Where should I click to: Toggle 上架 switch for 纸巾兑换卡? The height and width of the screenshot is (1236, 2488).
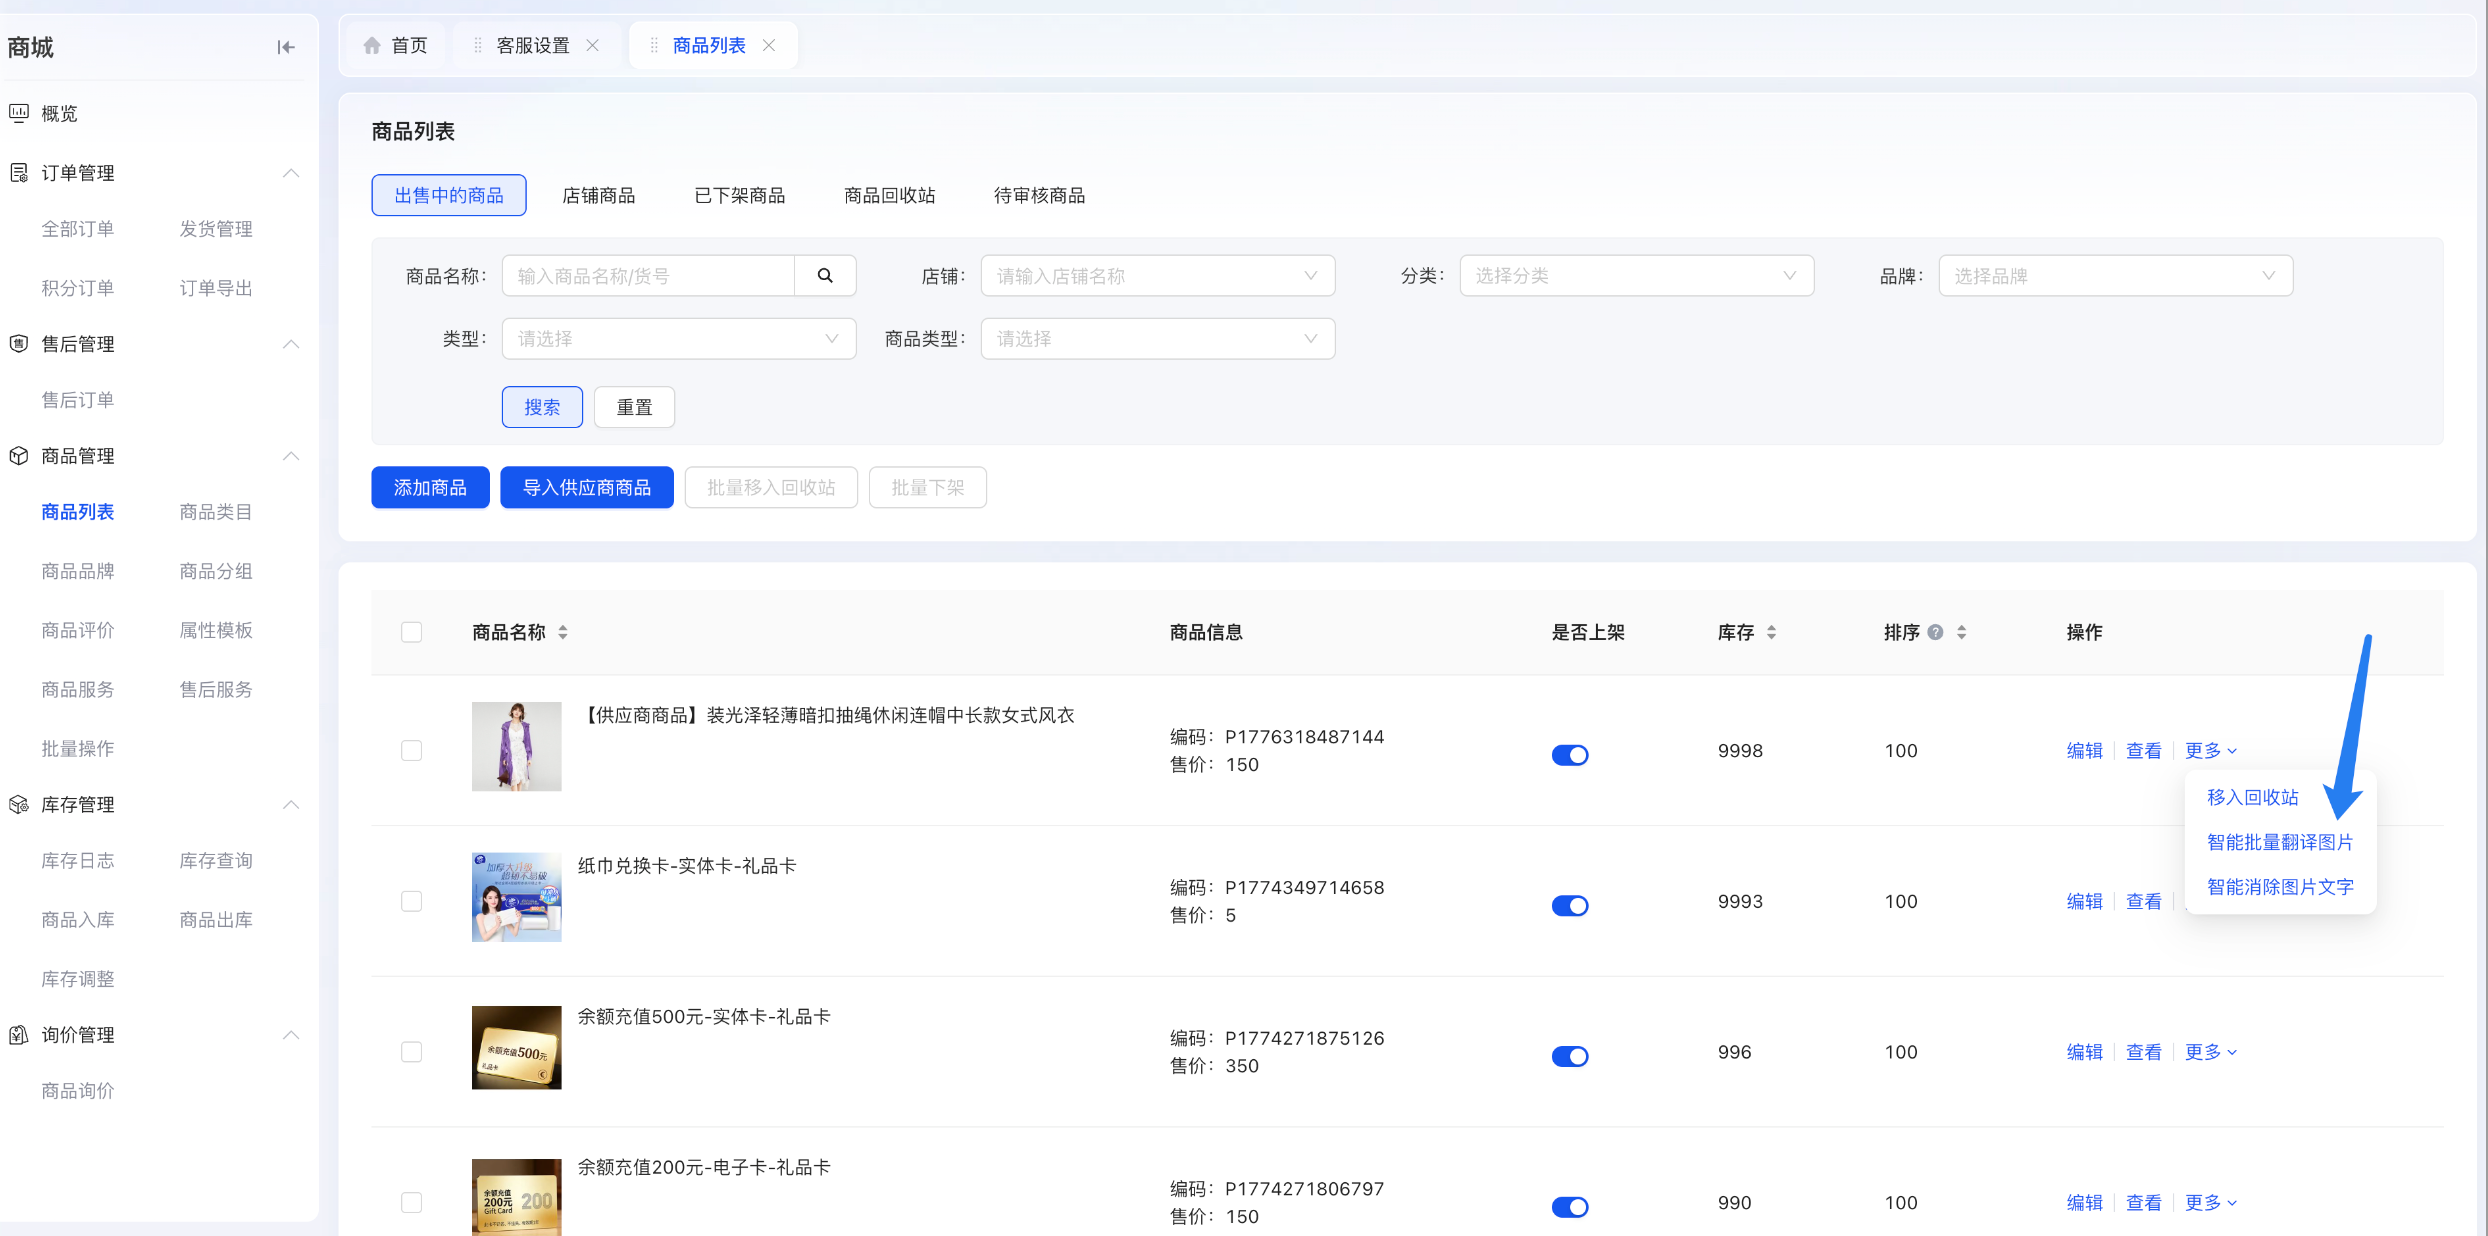[x=1570, y=906]
